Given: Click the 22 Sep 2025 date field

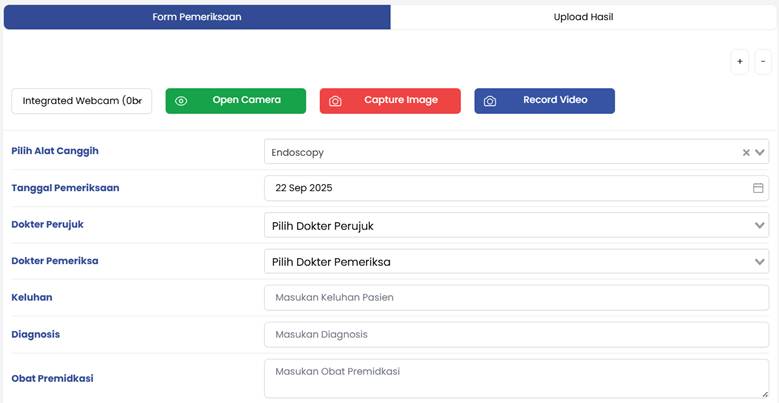Looking at the screenshot, I should click(x=500, y=188).
